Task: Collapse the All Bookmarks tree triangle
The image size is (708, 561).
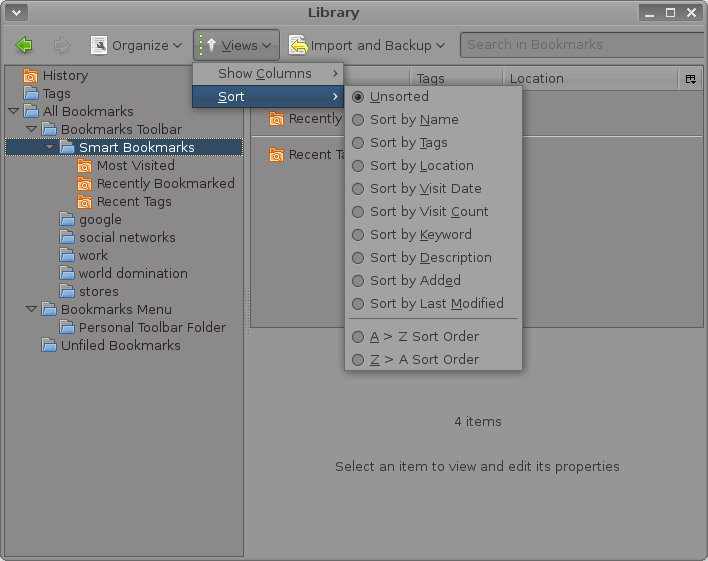Action: [14, 111]
